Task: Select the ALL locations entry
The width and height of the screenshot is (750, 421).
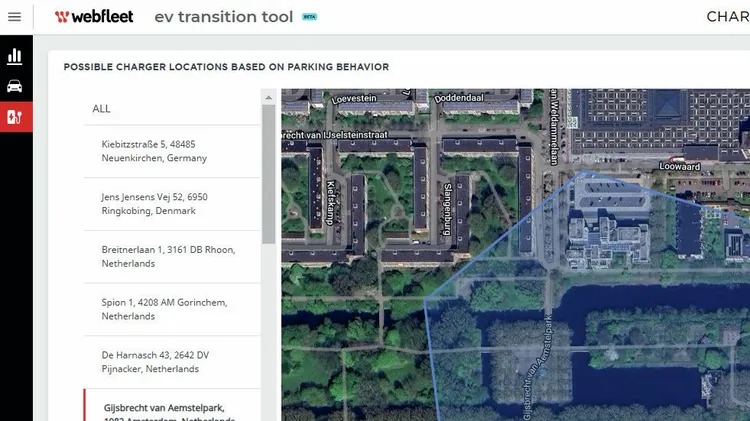Action: click(172, 109)
